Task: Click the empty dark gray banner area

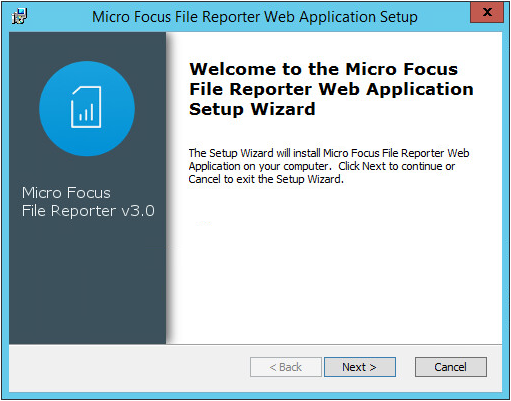Action: click(x=87, y=283)
